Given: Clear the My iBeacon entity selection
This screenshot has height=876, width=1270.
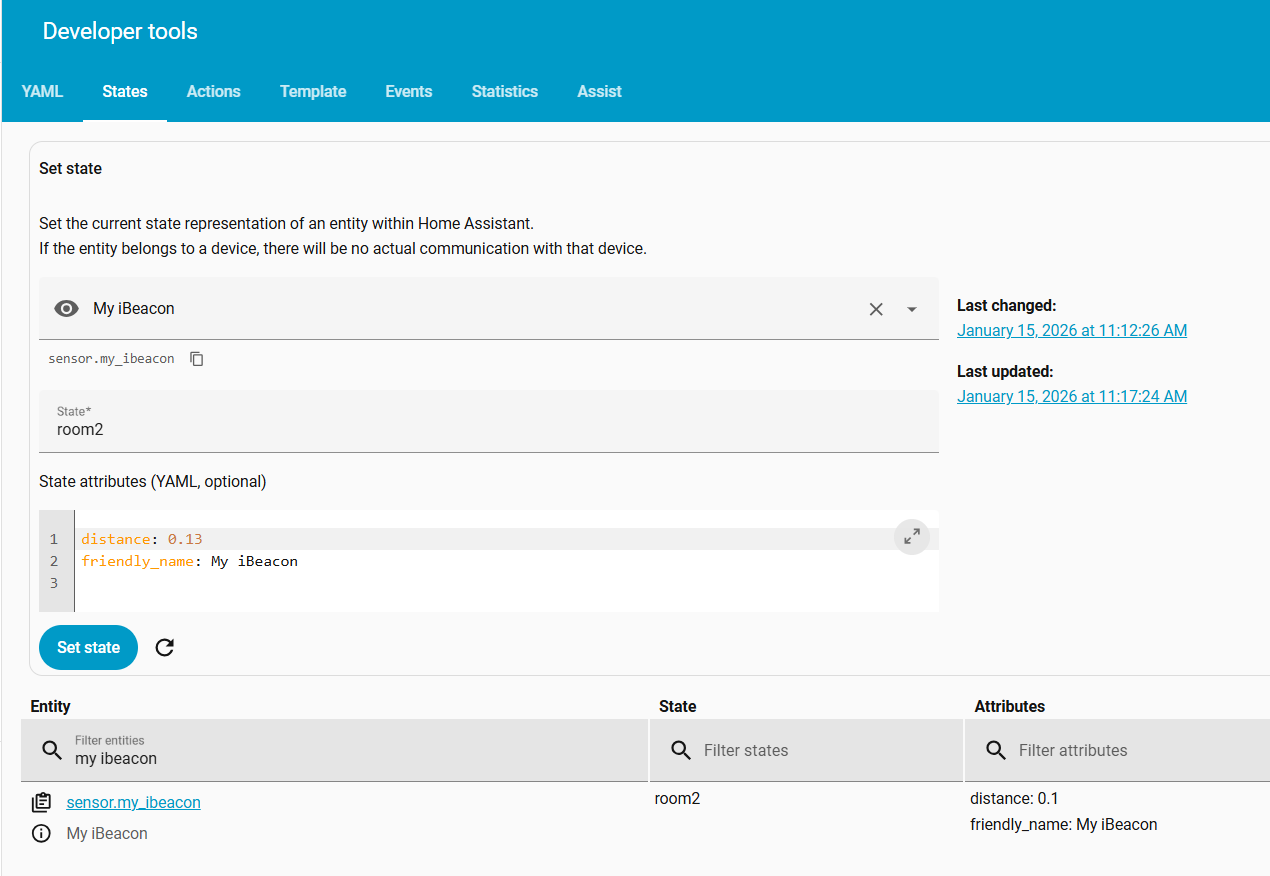Looking at the screenshot, I should [x=876, y=309].
